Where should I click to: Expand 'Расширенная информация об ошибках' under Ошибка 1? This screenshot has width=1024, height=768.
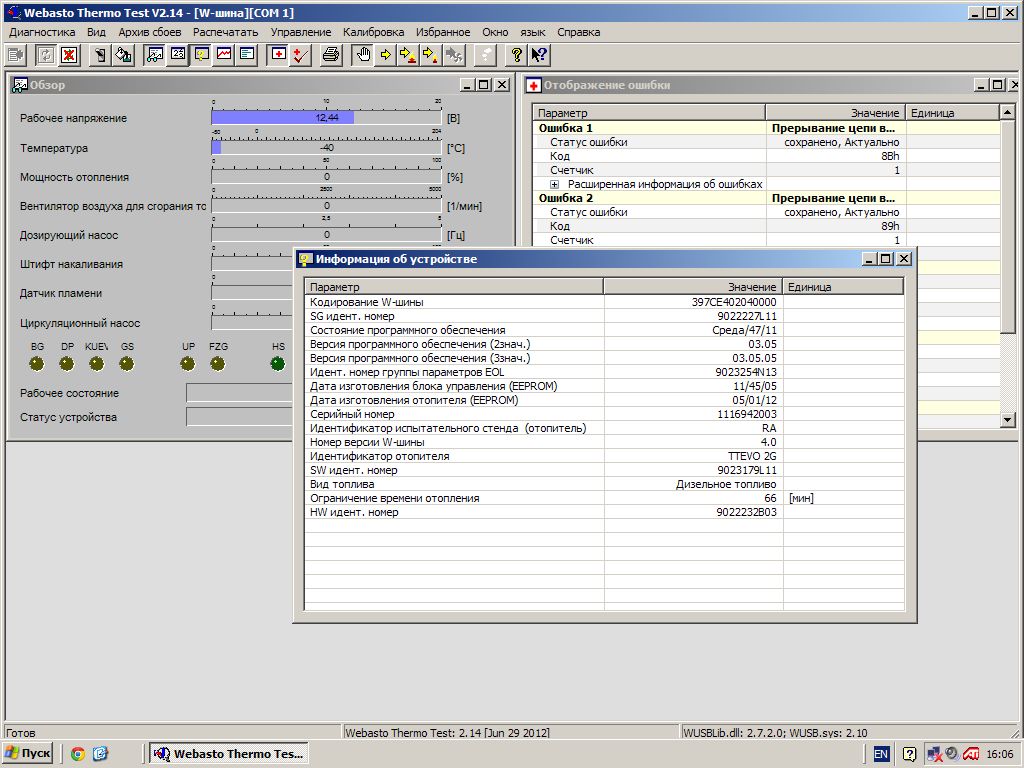[554, 184]
